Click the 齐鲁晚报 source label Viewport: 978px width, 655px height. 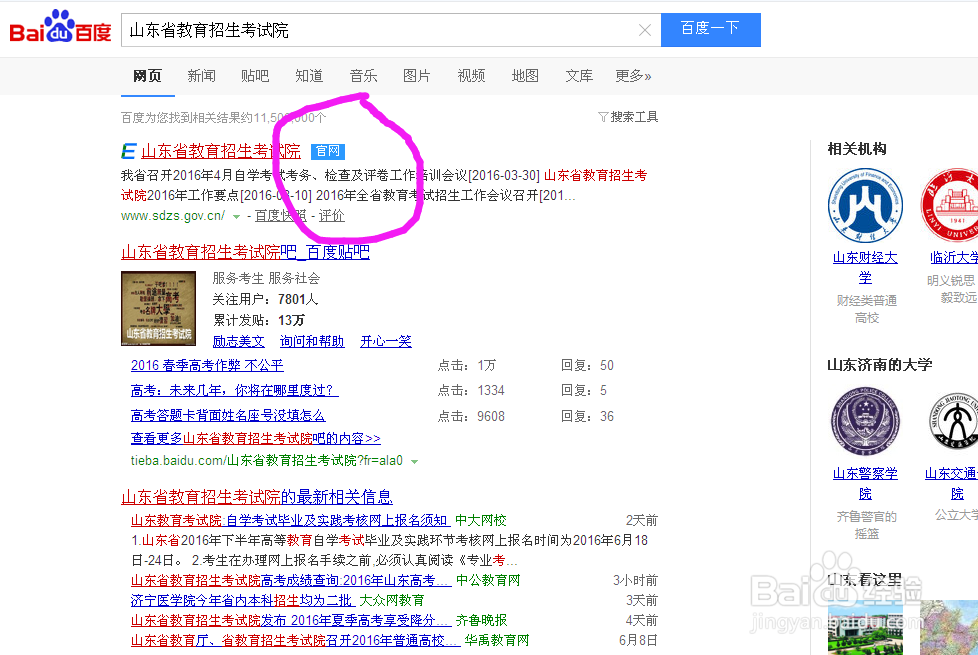[482, 621]
